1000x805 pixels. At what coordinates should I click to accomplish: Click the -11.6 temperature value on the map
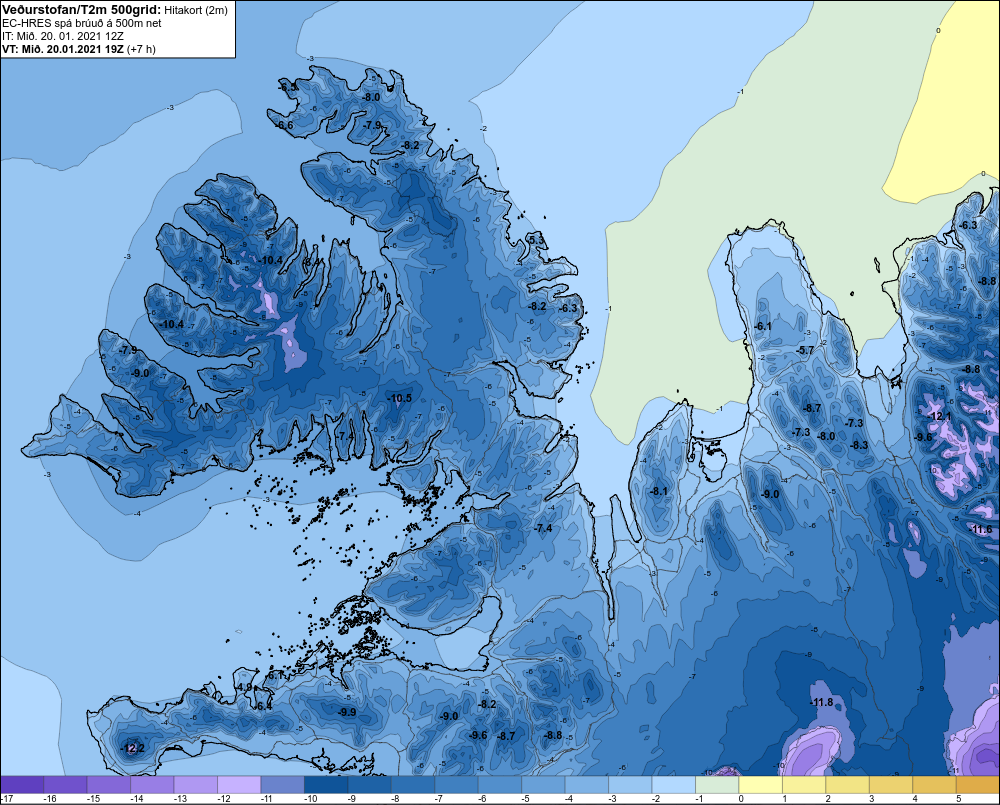[982, 529]
